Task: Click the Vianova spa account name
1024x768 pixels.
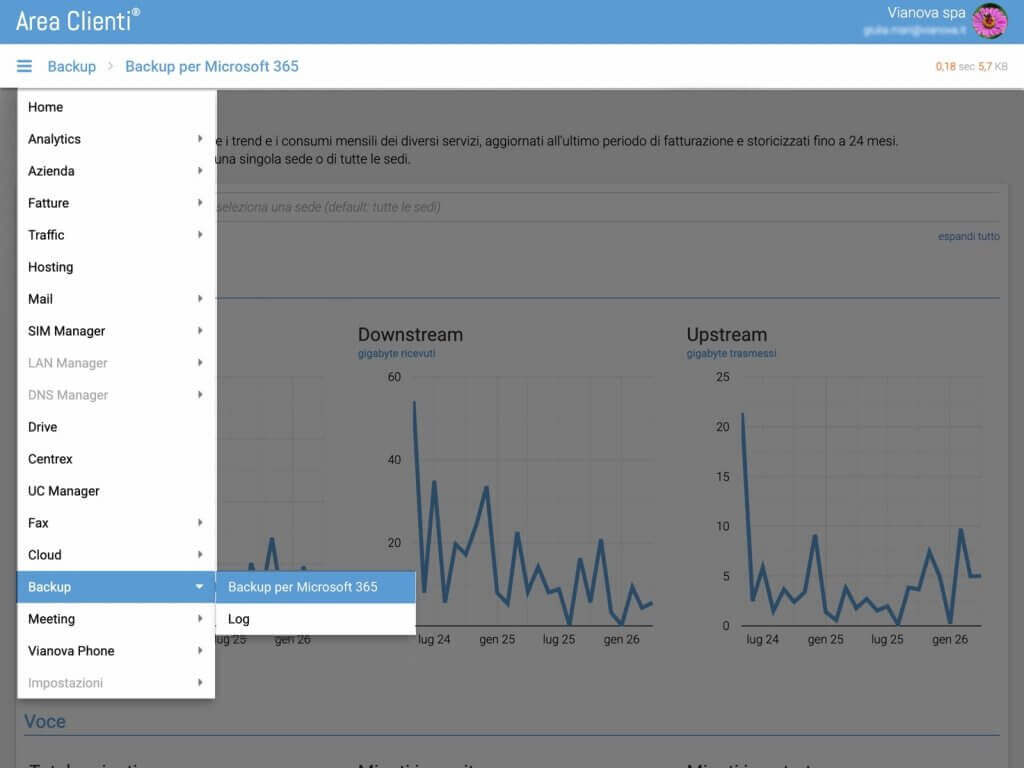Action: pos(926,12)
